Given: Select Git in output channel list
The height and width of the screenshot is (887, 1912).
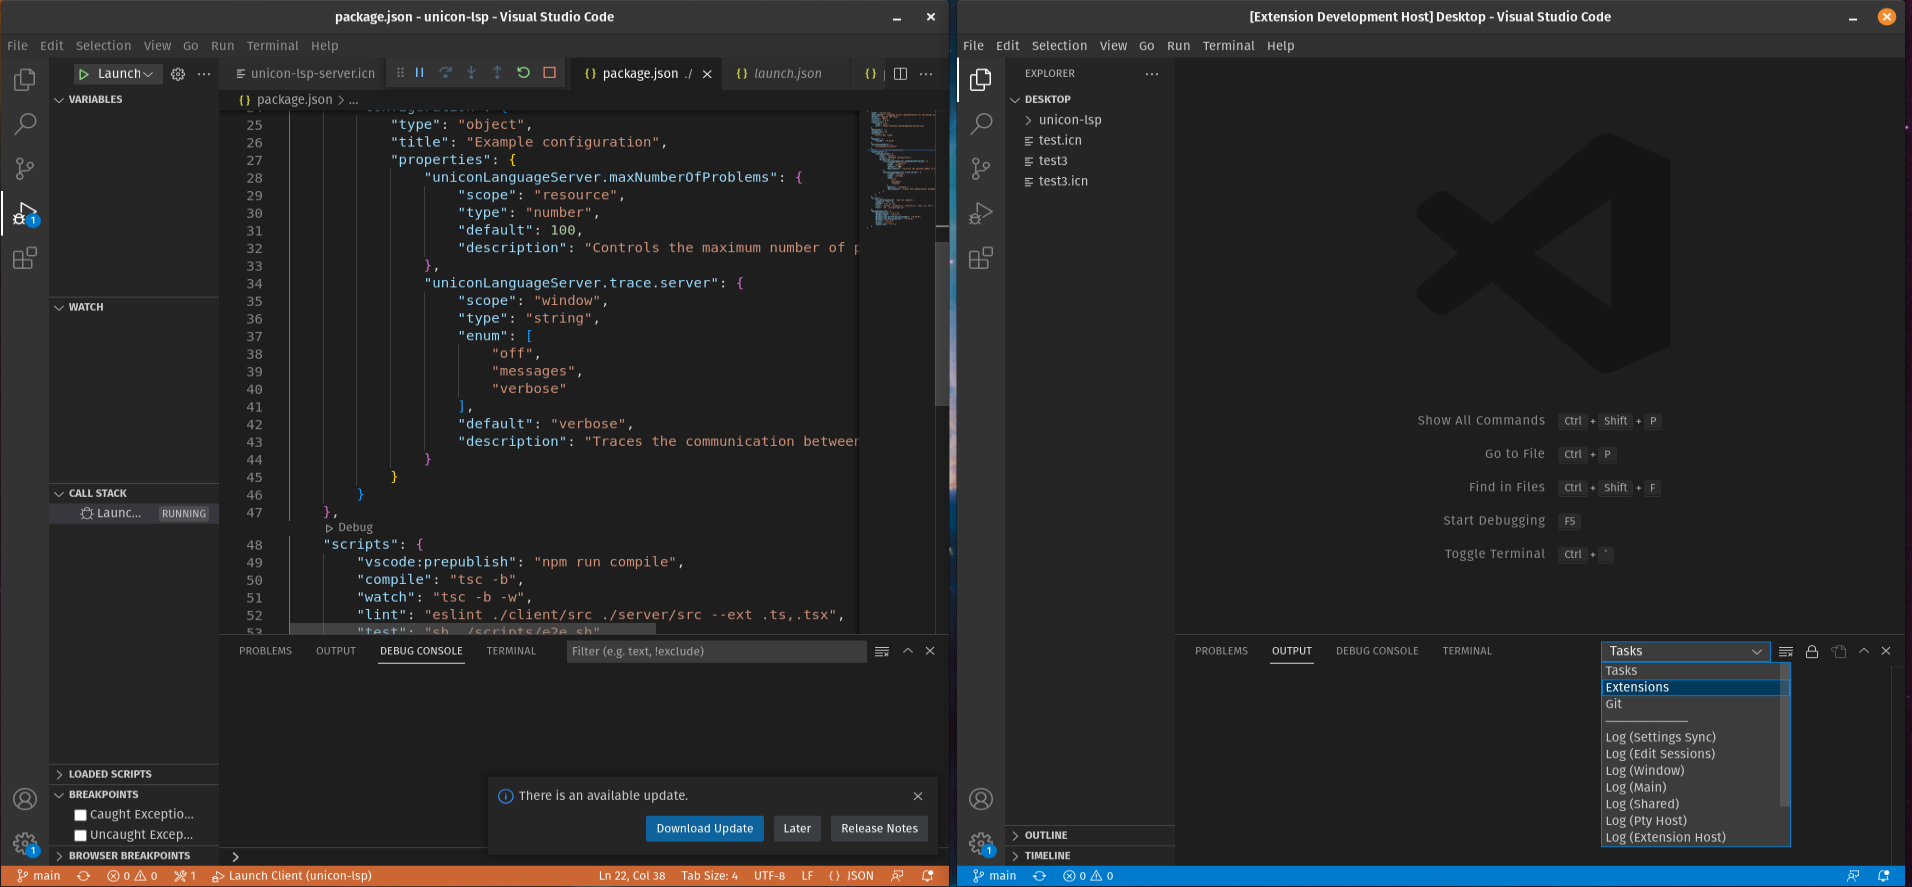Looking at the screenshot, I should click(1691, 704).
